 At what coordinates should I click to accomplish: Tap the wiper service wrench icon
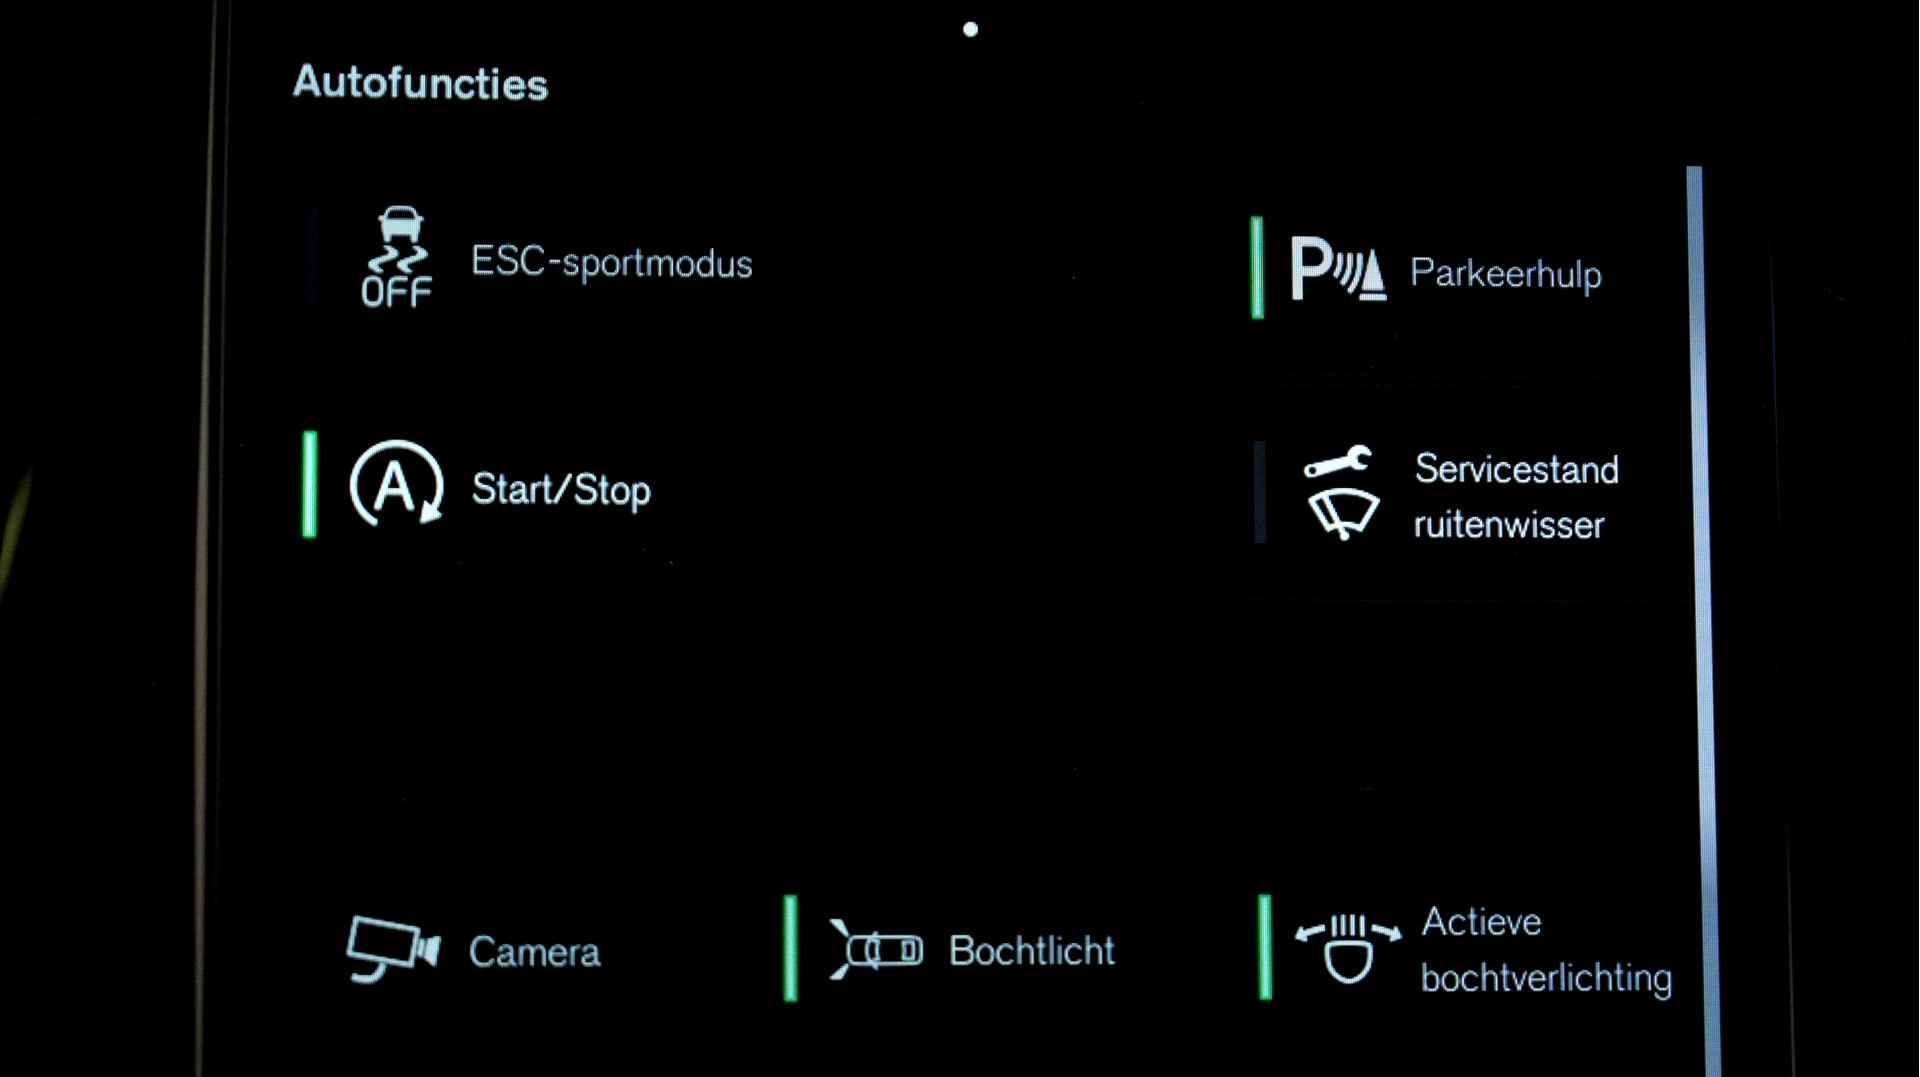click(x=1342, y=493)
